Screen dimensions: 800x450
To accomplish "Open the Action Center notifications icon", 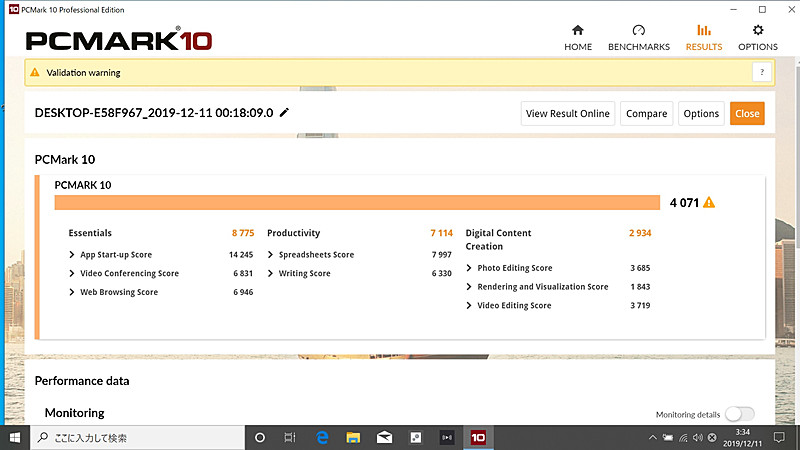I will coord(779,437).
